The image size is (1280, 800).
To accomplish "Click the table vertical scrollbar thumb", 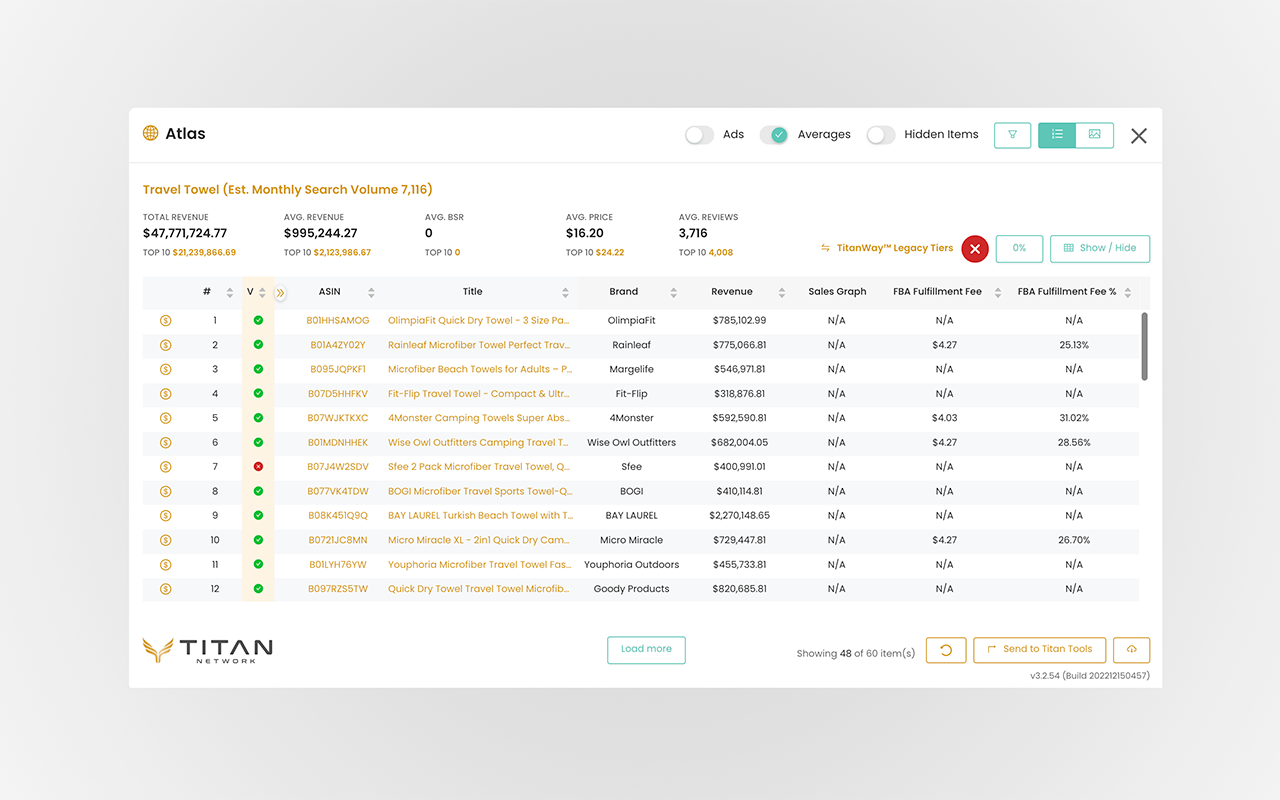I will coord(1145,346).
